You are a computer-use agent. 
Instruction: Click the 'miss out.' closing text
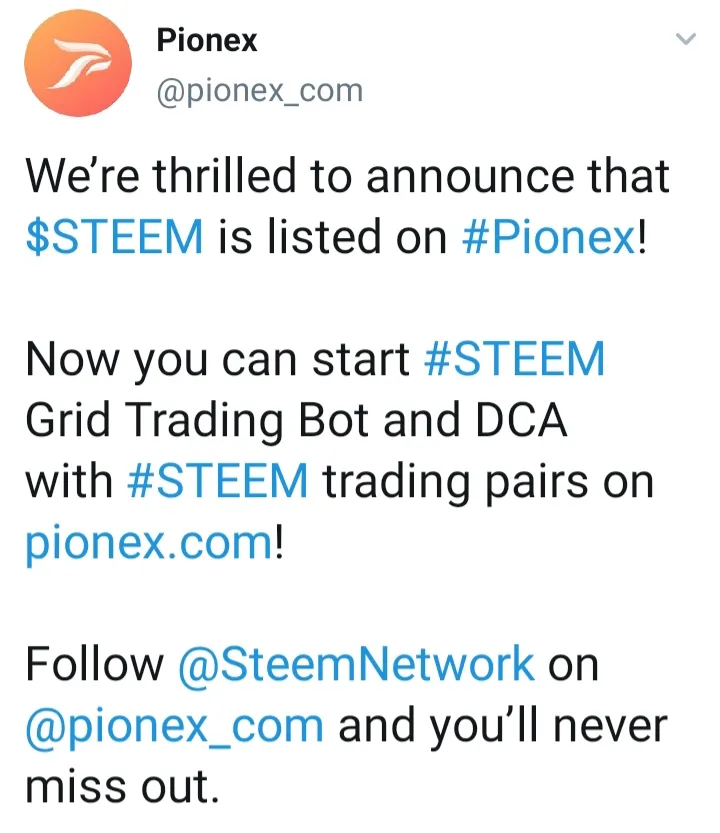pyautogui.click(x=123, y=787)
